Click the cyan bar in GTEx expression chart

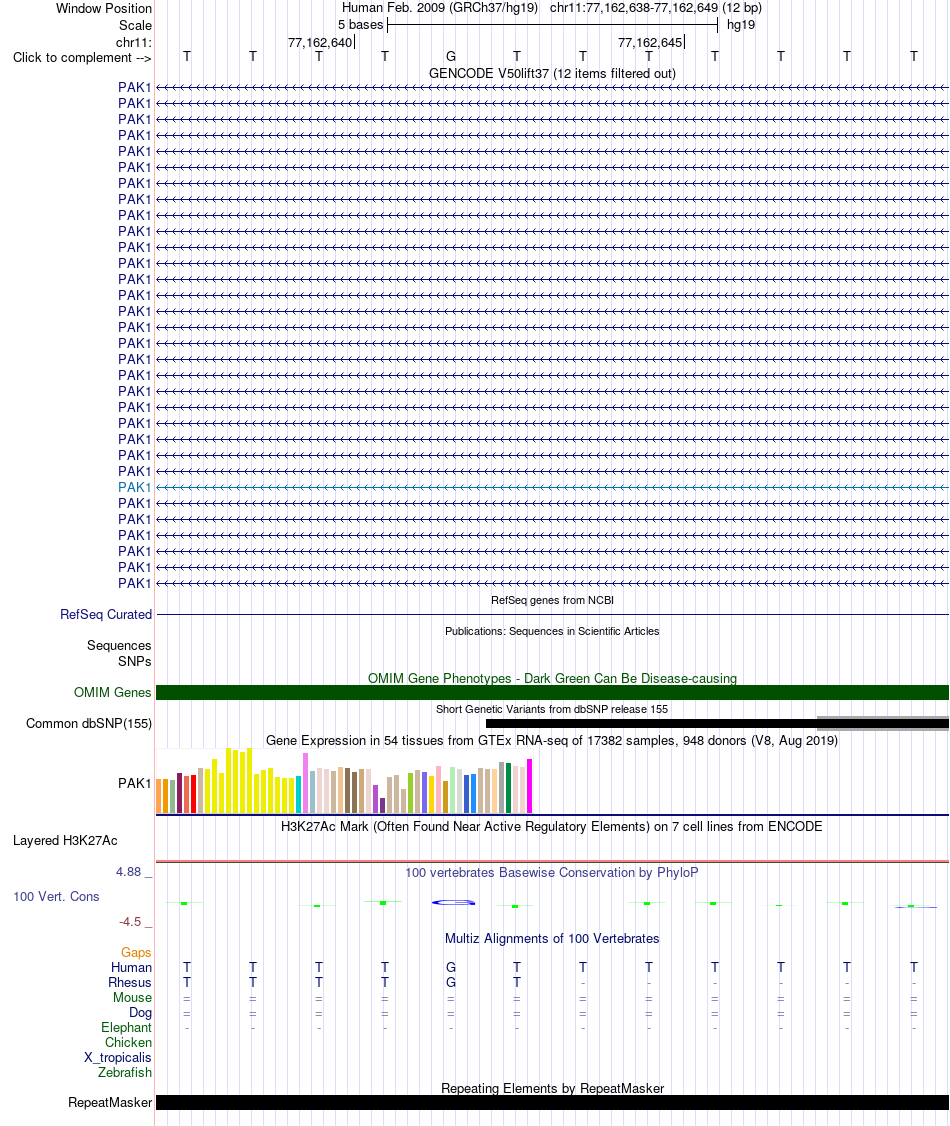299,794
